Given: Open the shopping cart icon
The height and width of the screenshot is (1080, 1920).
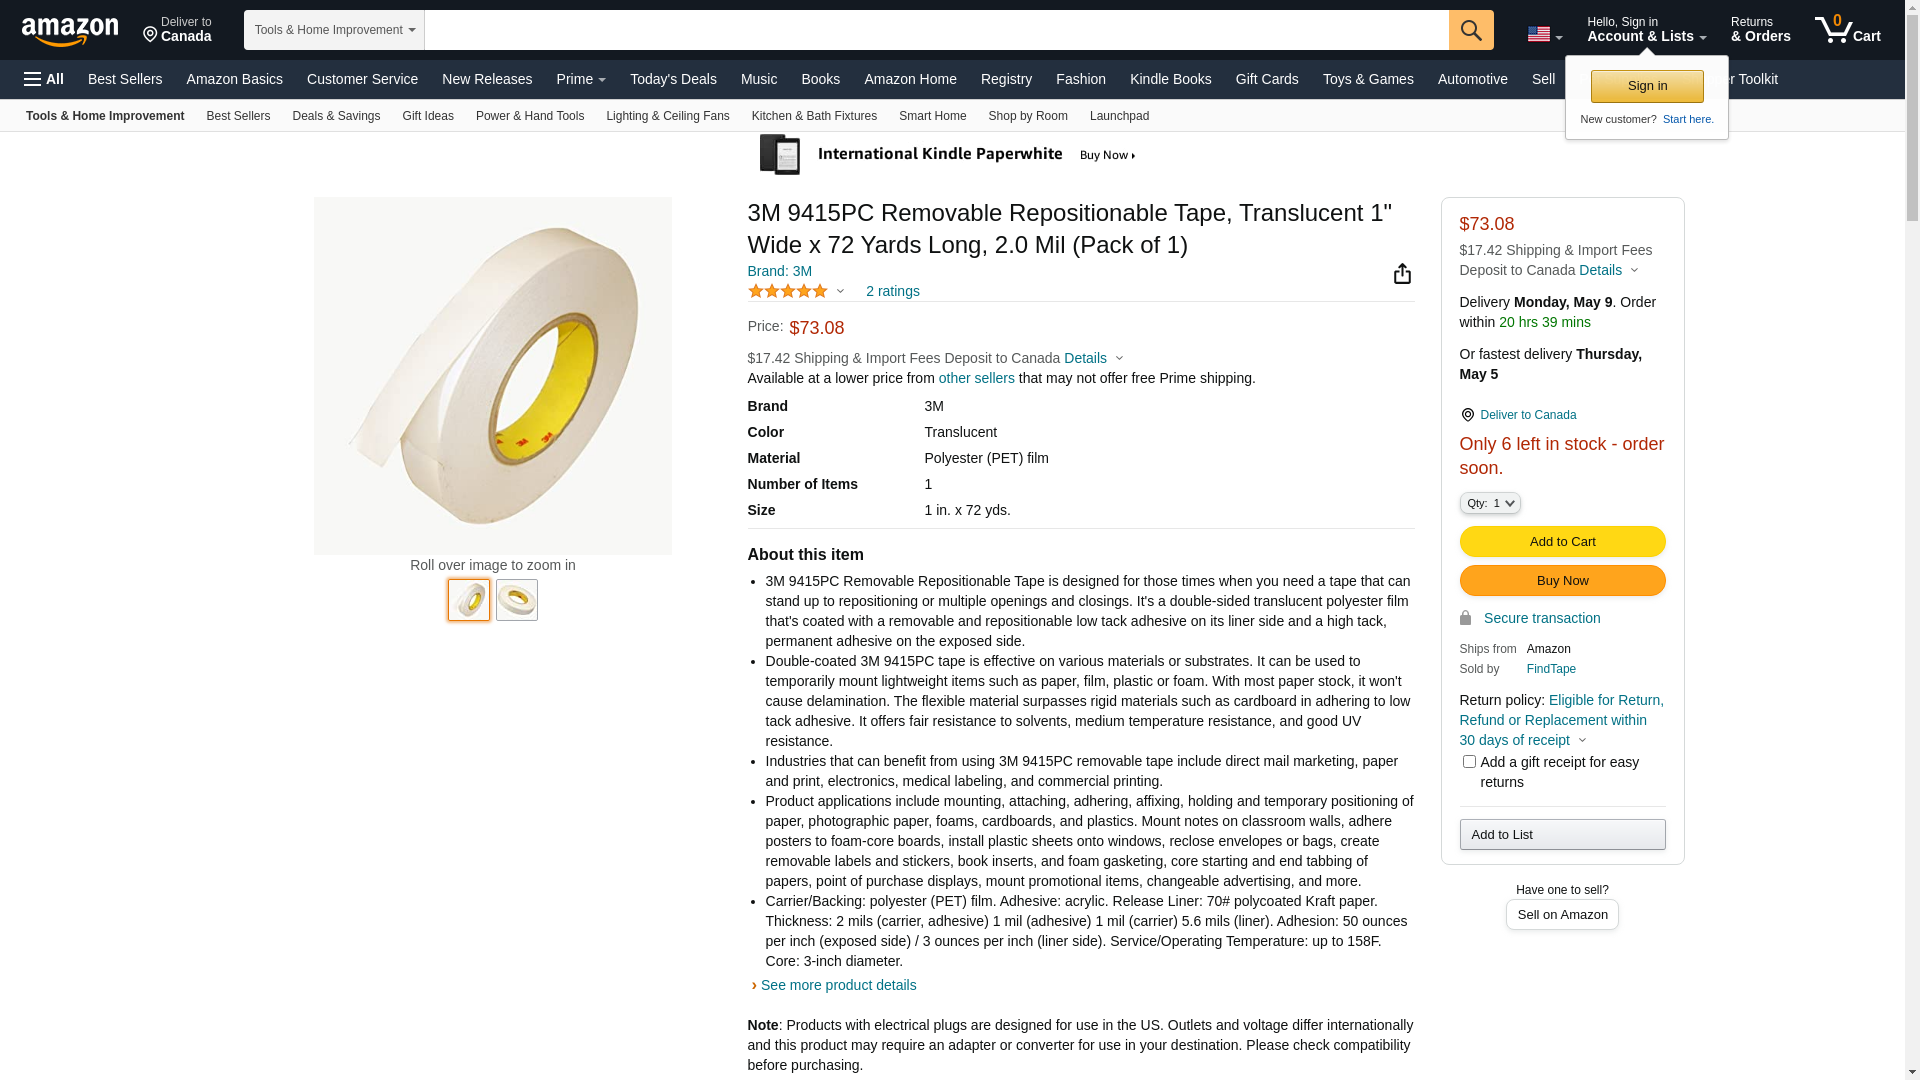Looking at the screenshot, I should click(x=1846, y=30).
